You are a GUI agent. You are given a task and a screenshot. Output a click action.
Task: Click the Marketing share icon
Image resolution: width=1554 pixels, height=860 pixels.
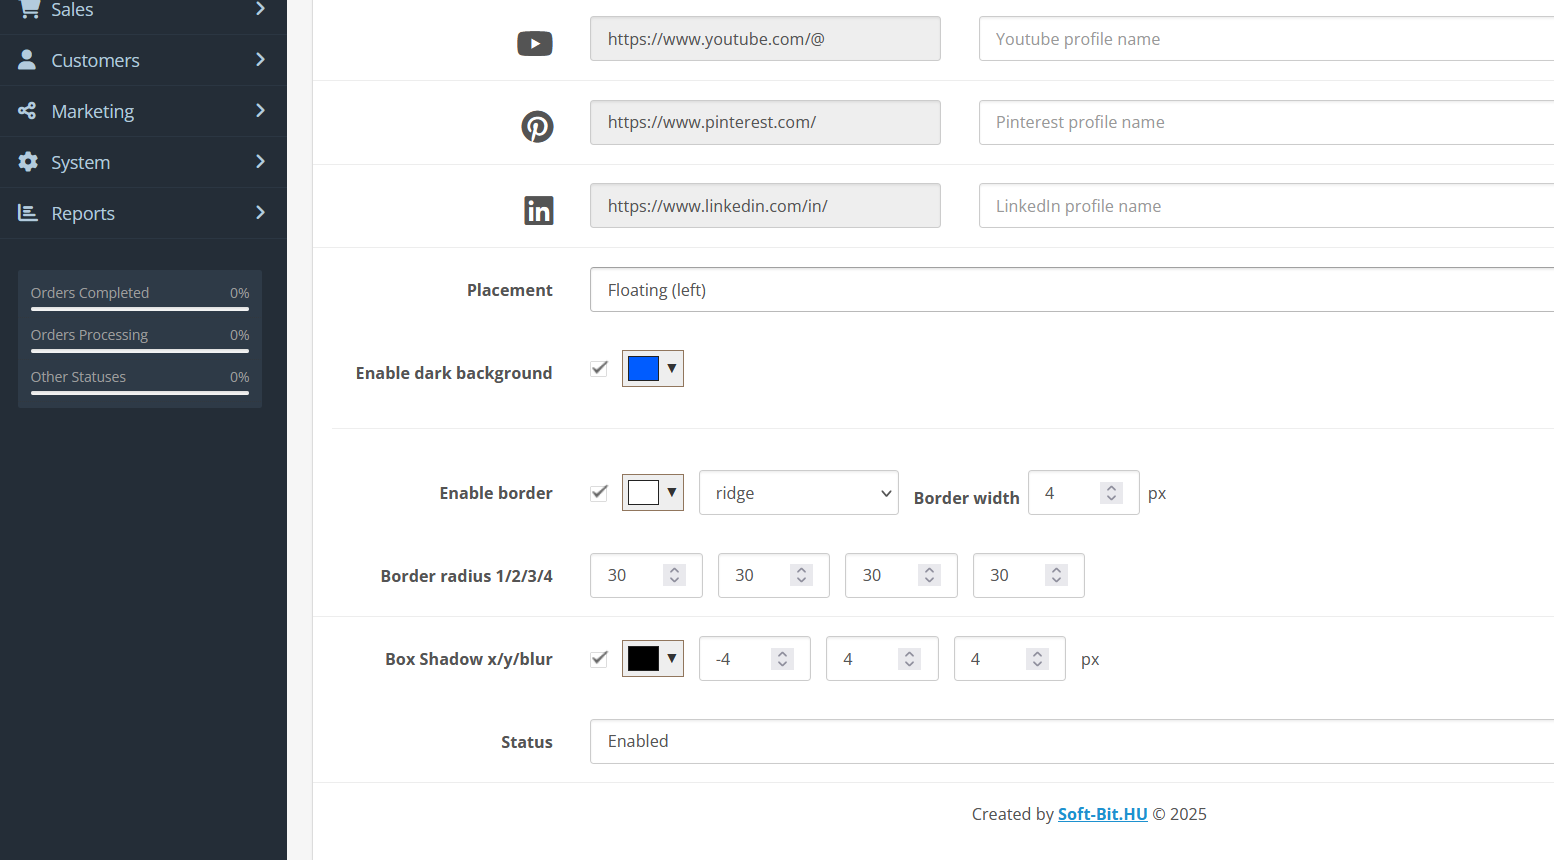click(28, 111)
